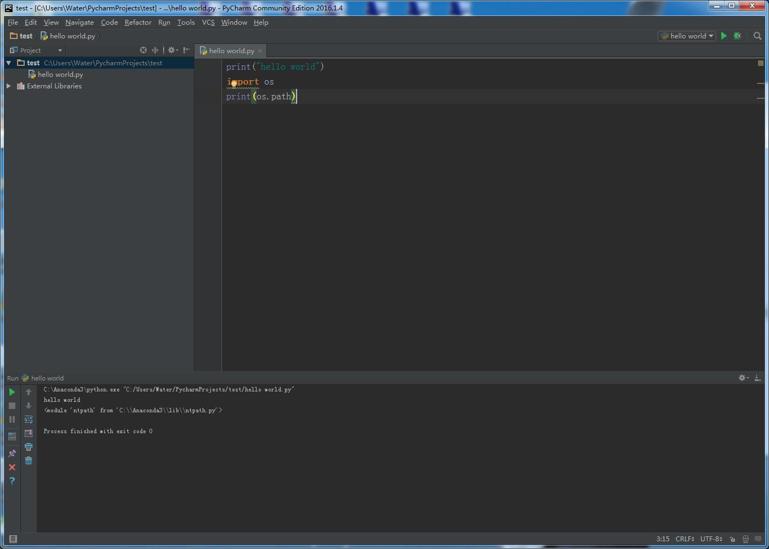Hide the Run tool window
This screenshot has width=769, height=549.
click(757, 378)
